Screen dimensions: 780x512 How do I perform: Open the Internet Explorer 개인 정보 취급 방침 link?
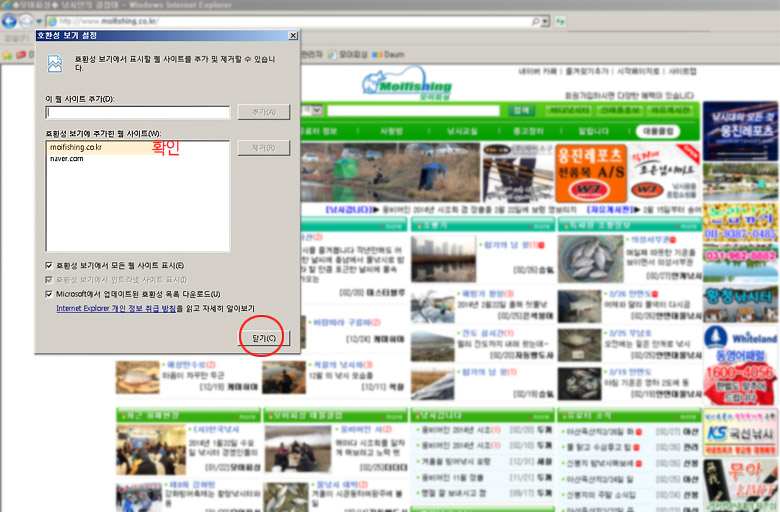(x=116, y=308)
